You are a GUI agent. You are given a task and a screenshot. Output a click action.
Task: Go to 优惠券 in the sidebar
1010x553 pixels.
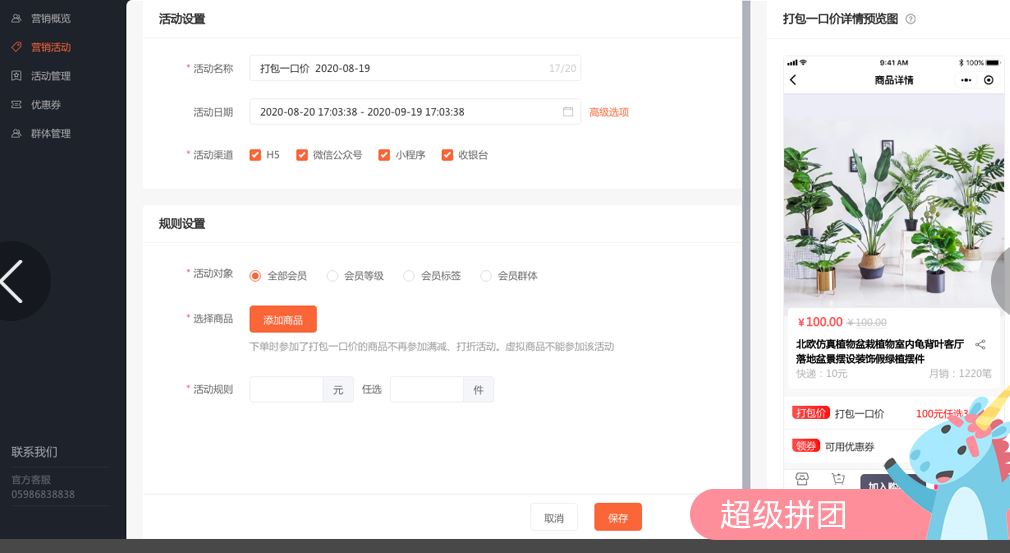(46, 104)
